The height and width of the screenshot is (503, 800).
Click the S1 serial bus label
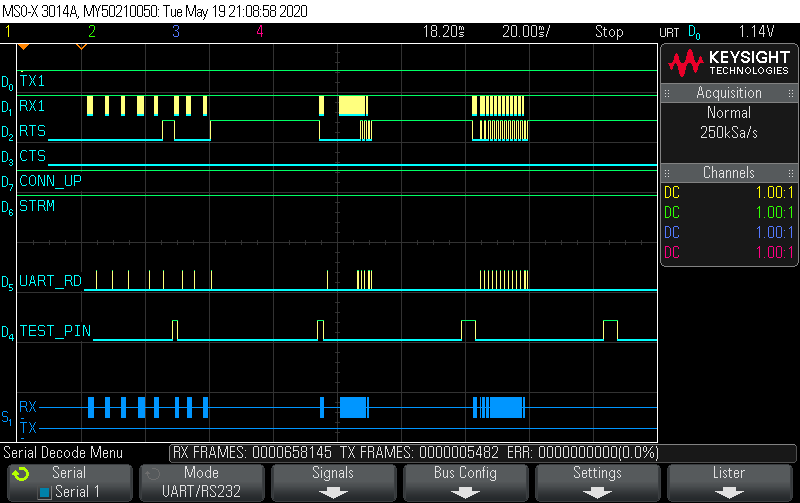coord(7,418)
